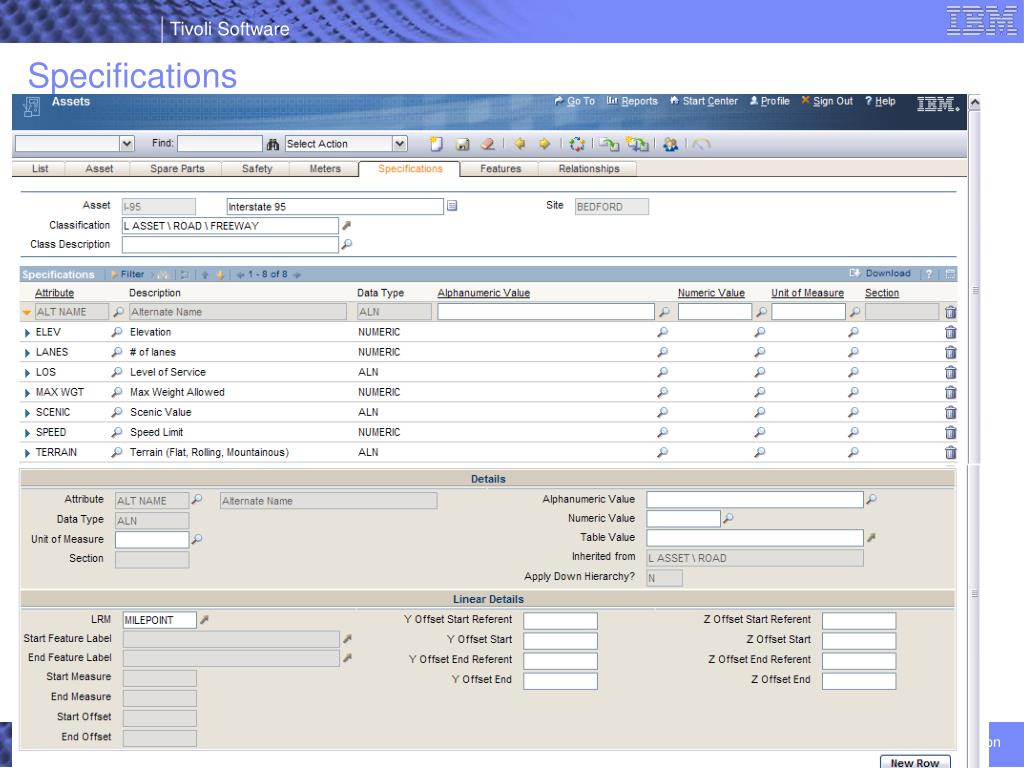The image size is (1024, 768).
Task: Click the Profile link
Action: (769, 101)
